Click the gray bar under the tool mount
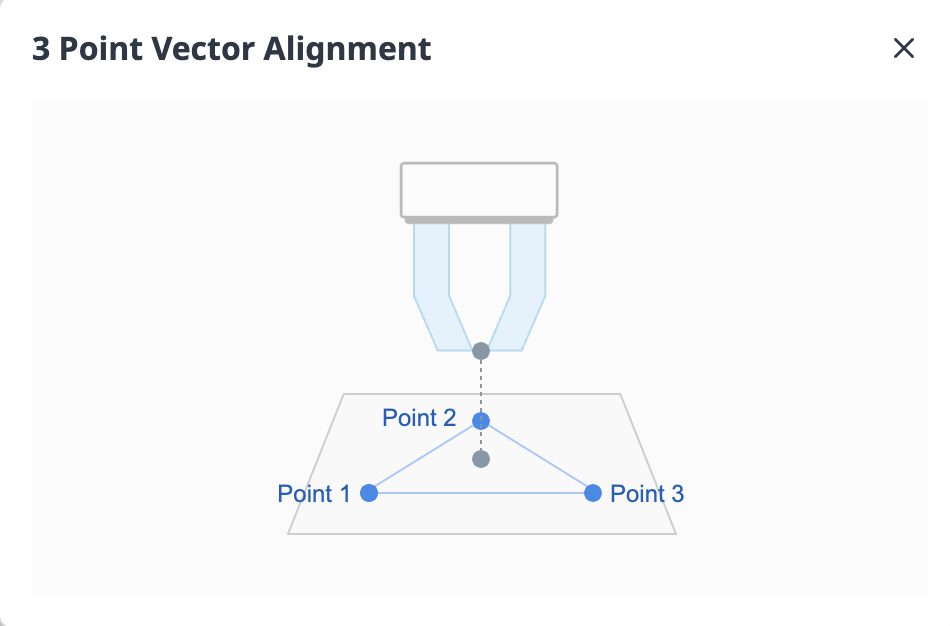 479,219
